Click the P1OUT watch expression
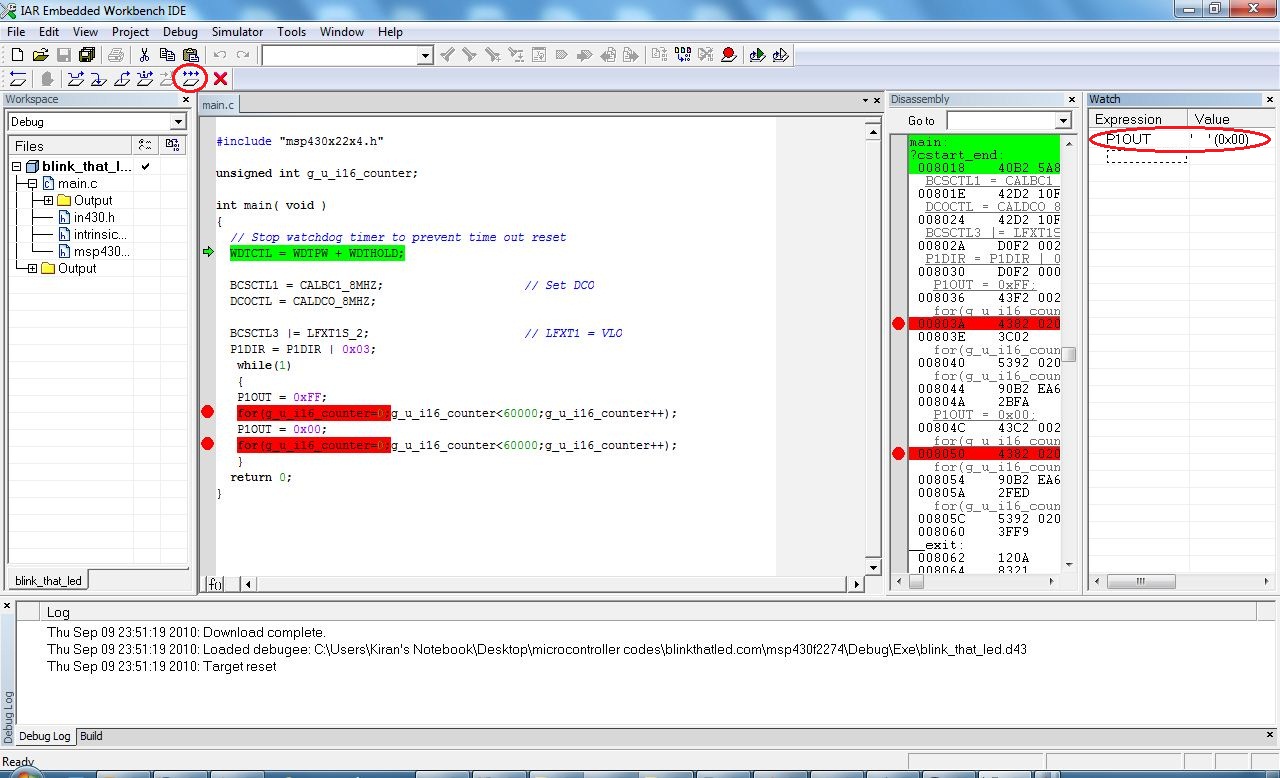Image resolution: width=1280 pixels, height=778 pixels. pyautogui.click(x=1128, y=139)
